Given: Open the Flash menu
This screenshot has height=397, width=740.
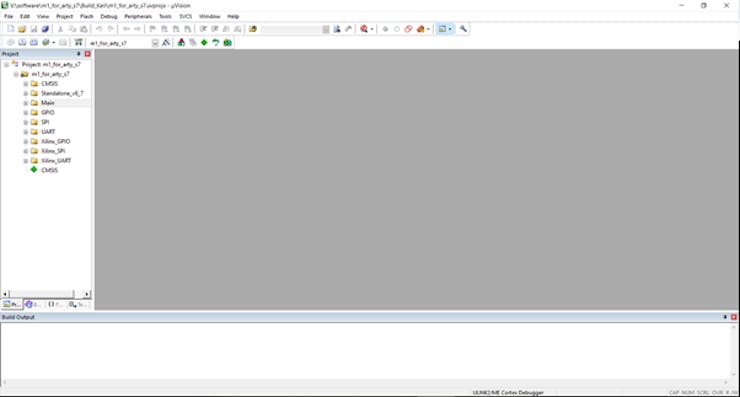Looking at the screenshot, I should tap(86, 16).
